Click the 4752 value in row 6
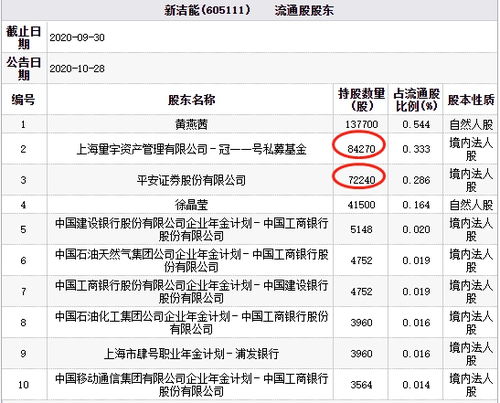The width and height of the screenshot is (500, 403). point(361,260)
